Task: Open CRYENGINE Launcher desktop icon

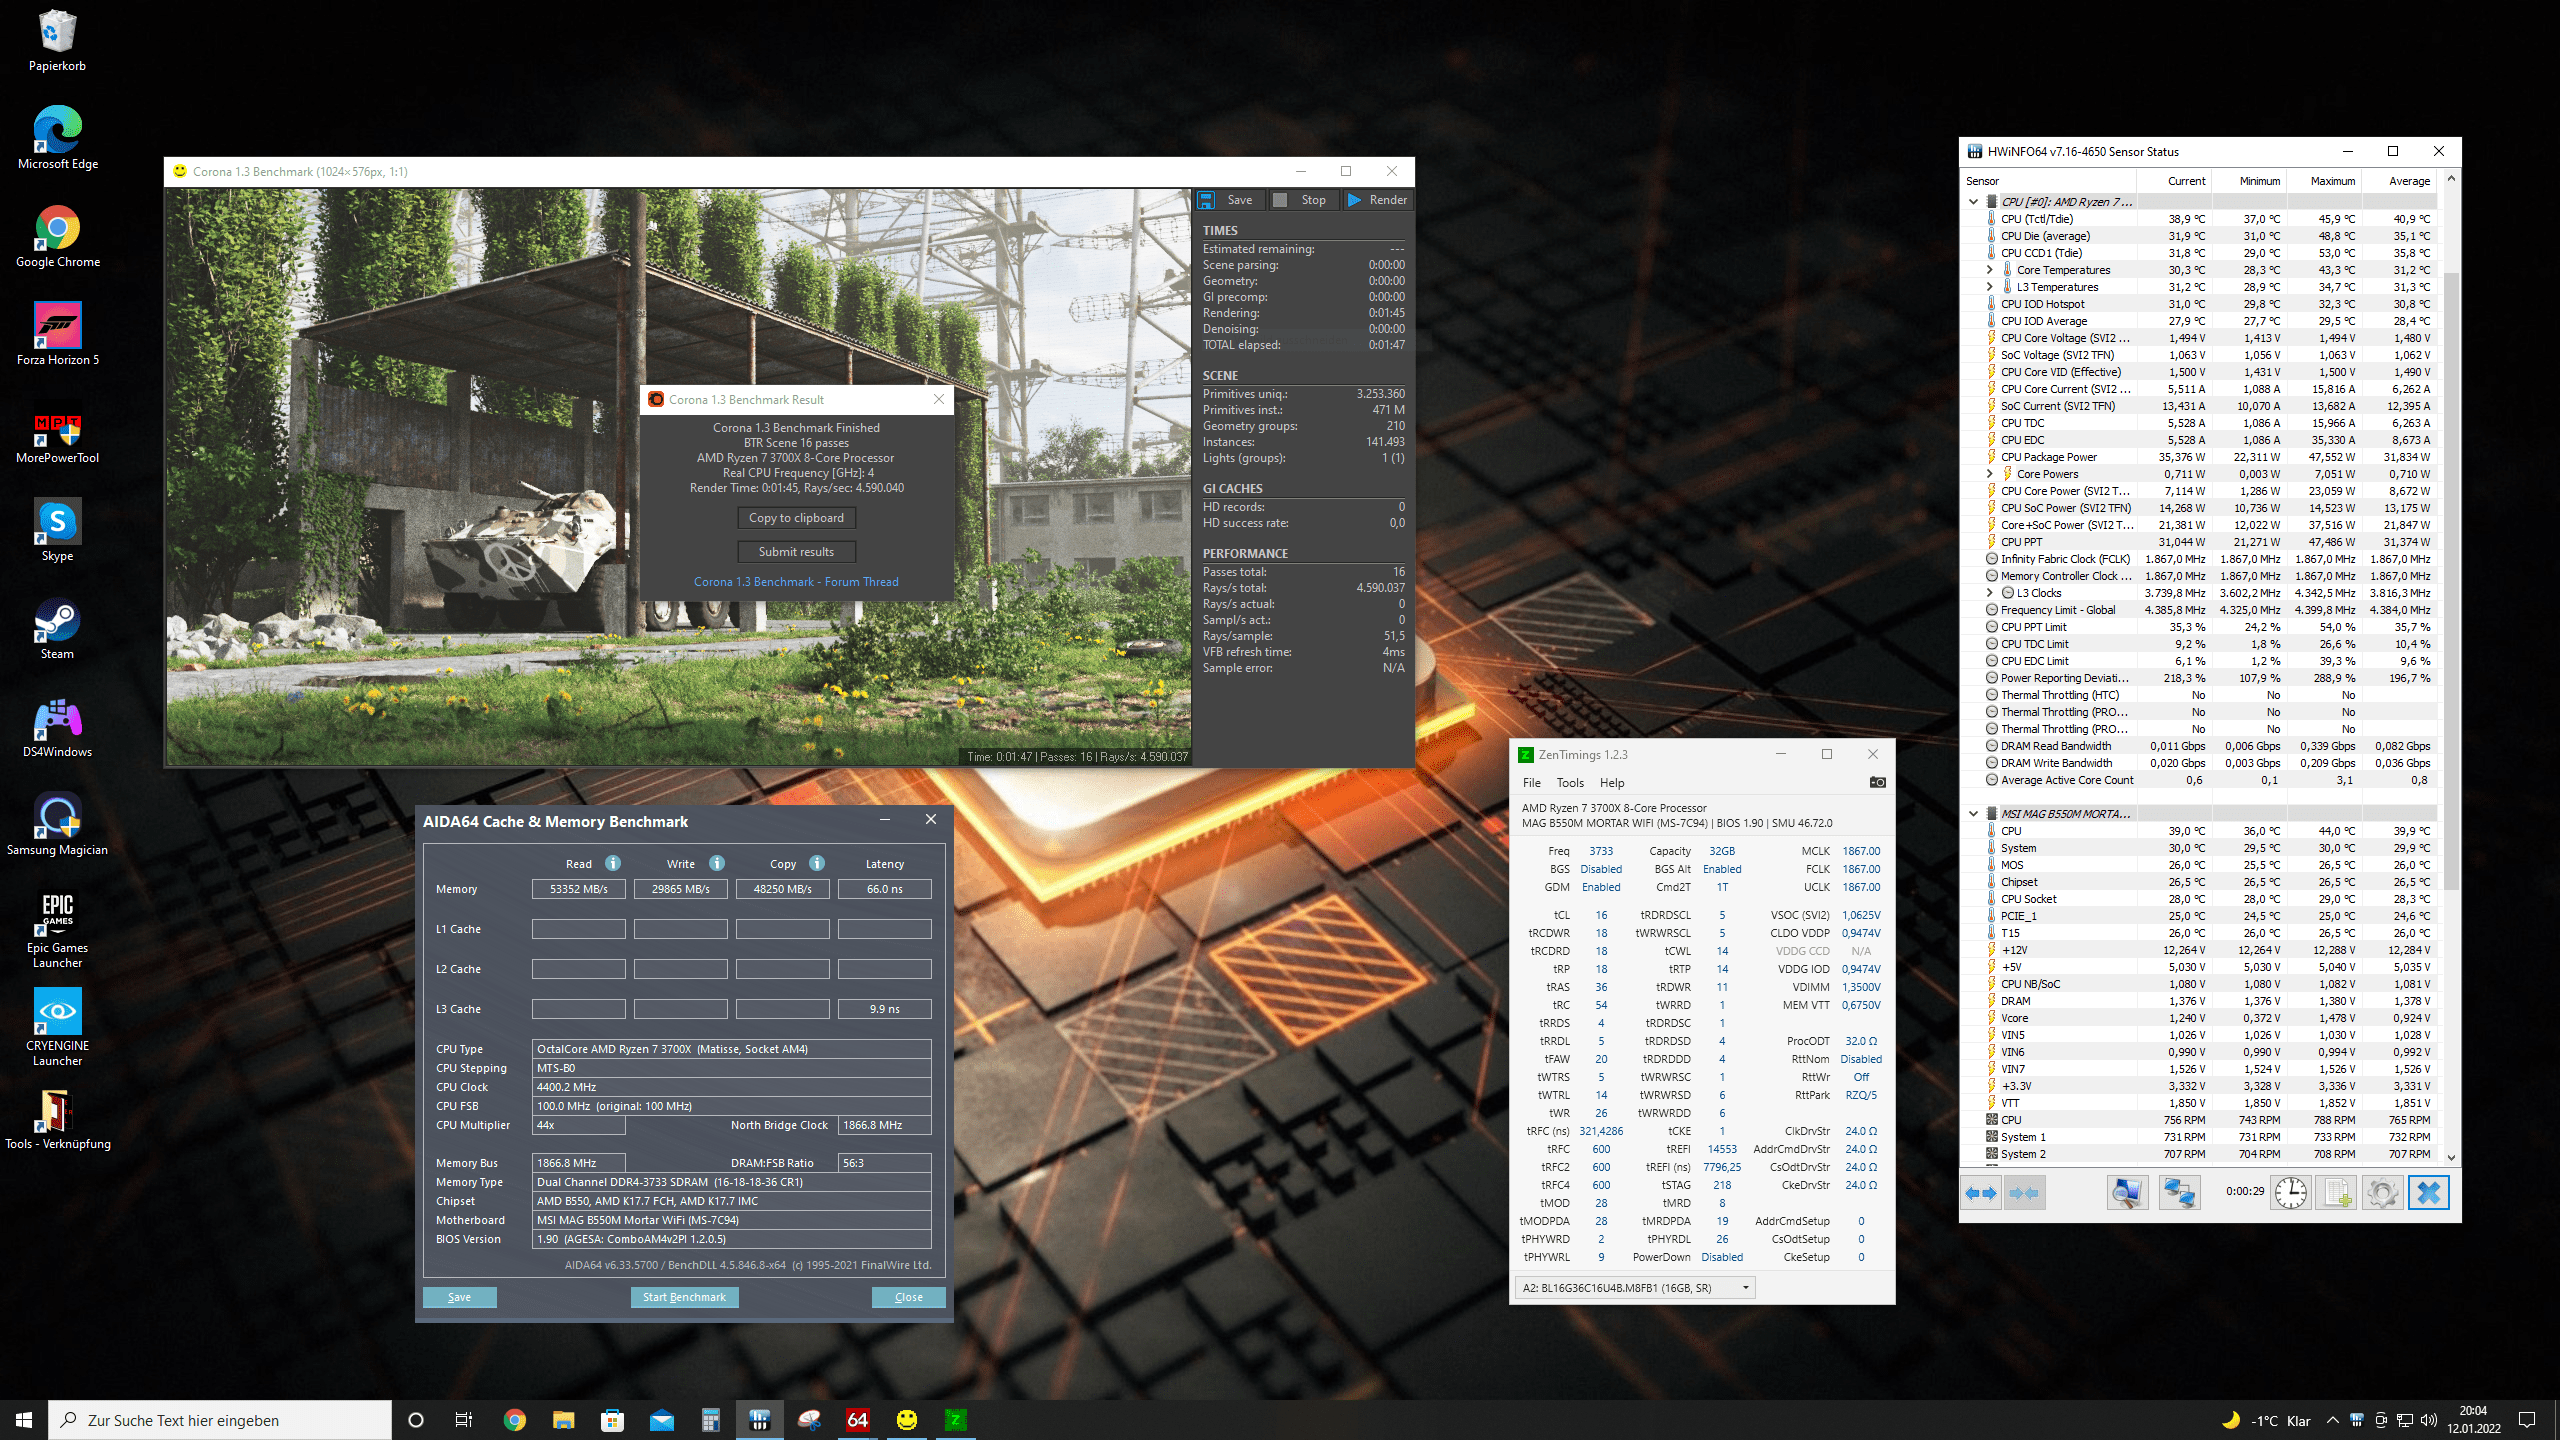Action: click(58, 1027)
